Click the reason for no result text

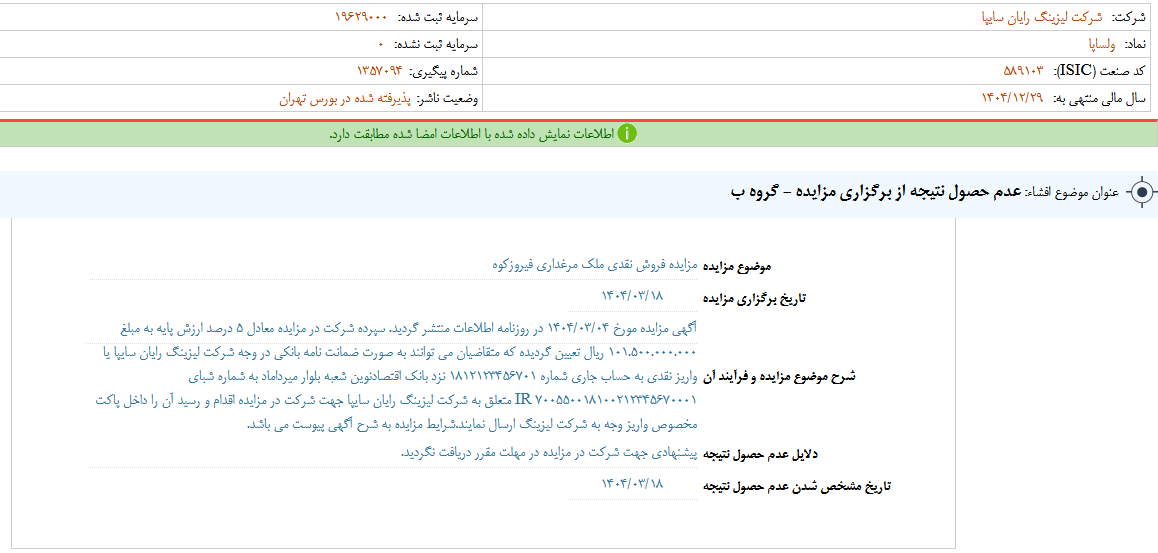point(548,453)
